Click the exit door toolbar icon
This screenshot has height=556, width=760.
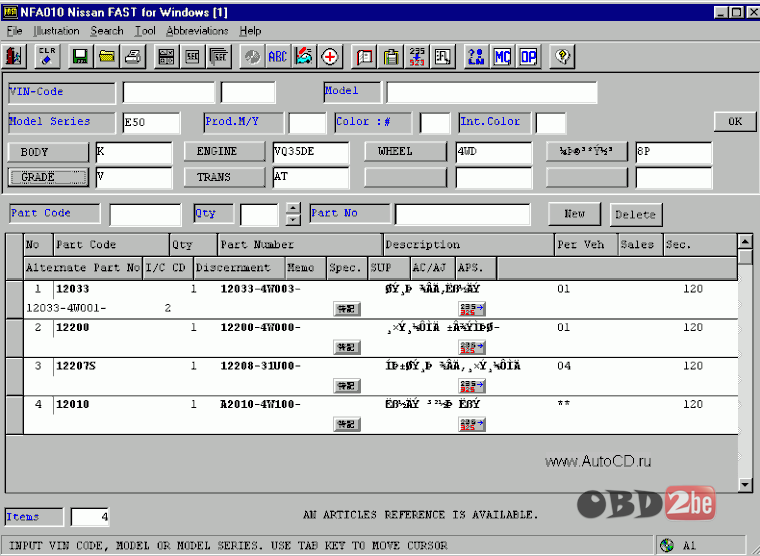14,57
